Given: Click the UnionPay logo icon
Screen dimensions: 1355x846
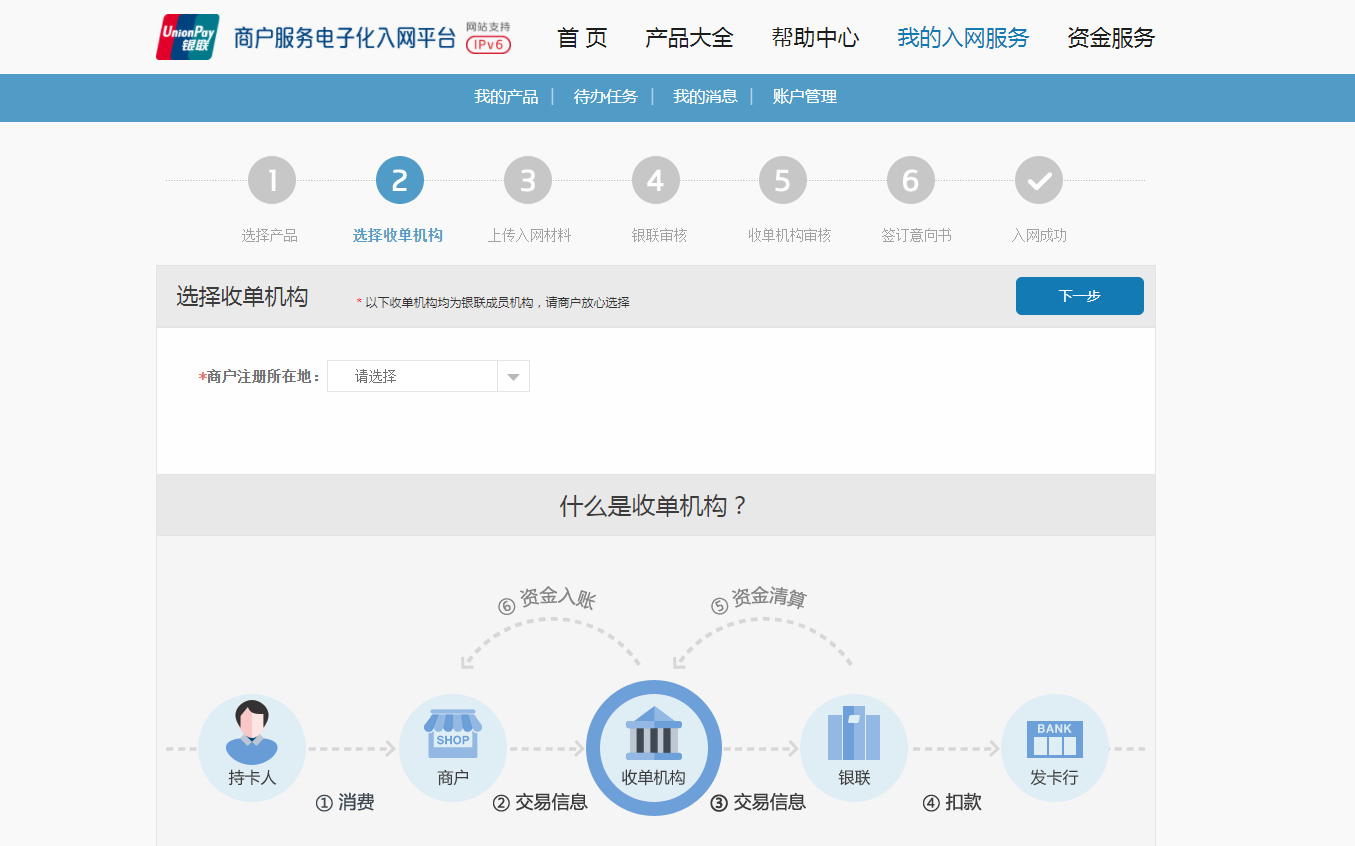Looking at the screenshot, I should point(188,37).
